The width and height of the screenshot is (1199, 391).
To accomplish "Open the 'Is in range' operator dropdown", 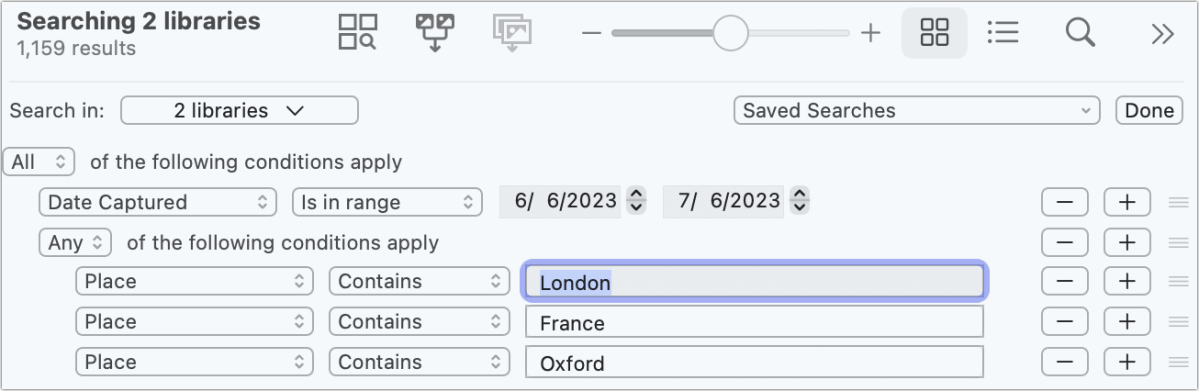I will [x=387, y=202].
